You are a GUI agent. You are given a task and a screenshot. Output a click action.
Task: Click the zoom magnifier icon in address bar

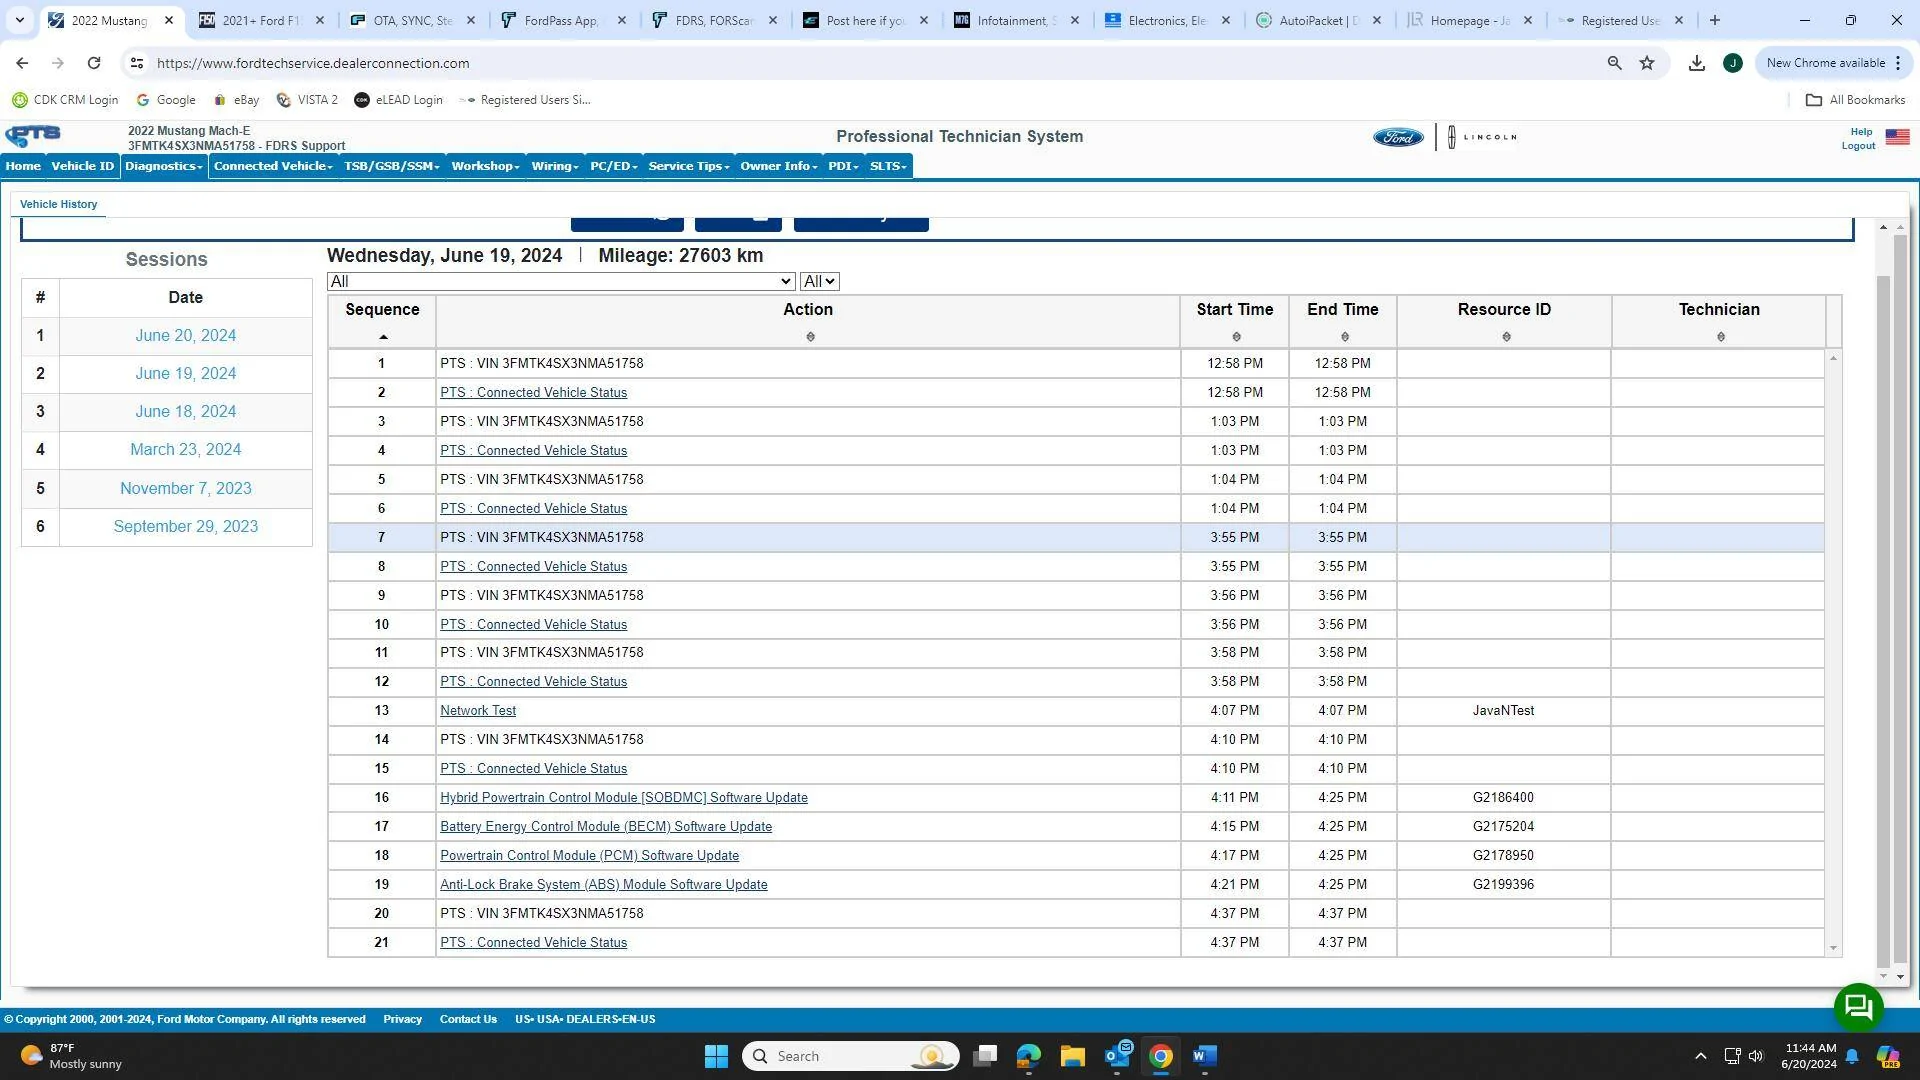click(1614, 63)
